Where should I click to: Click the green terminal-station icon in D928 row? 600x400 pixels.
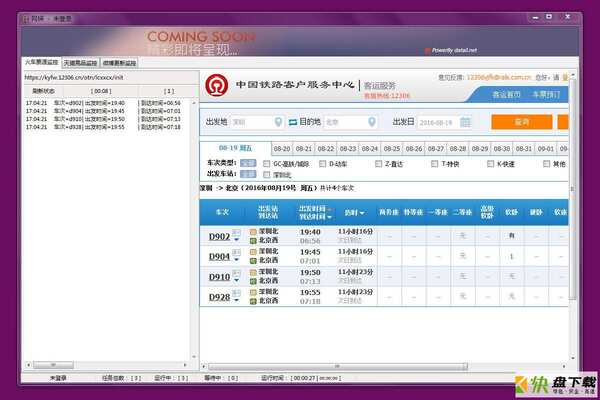click(253, 301)
